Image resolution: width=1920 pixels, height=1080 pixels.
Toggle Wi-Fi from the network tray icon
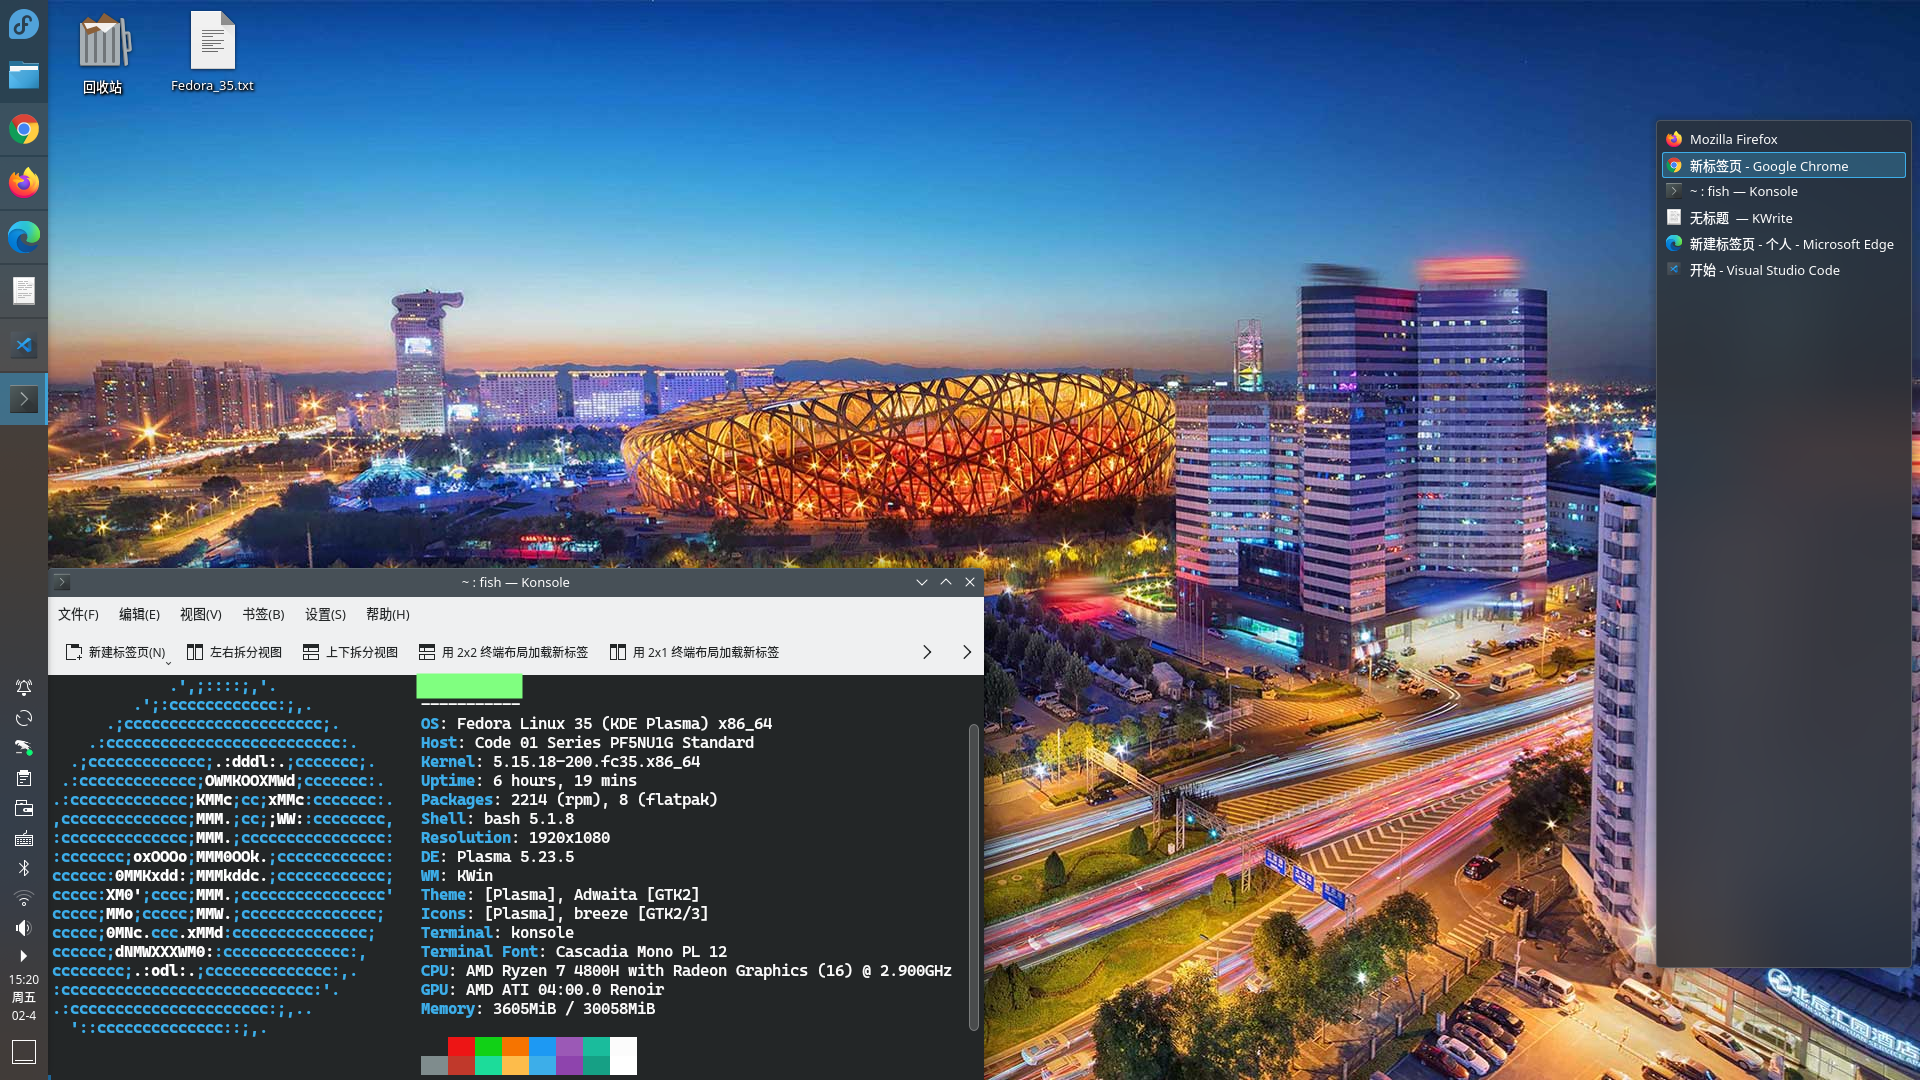point(24,898)
